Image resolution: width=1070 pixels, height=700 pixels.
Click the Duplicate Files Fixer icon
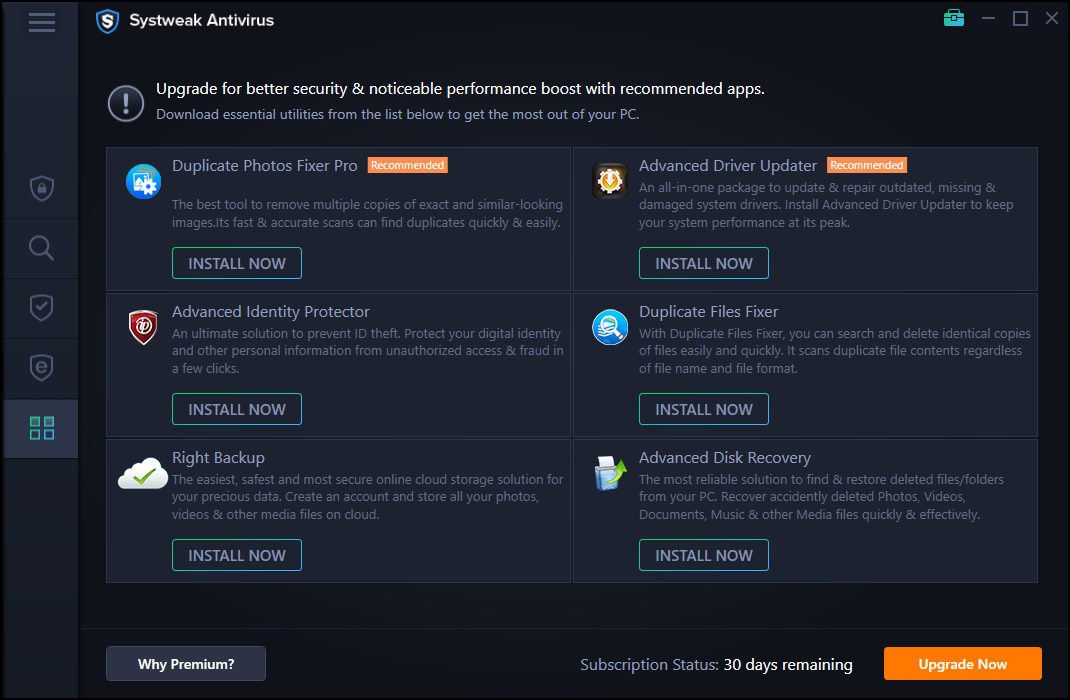coord(609,328)
